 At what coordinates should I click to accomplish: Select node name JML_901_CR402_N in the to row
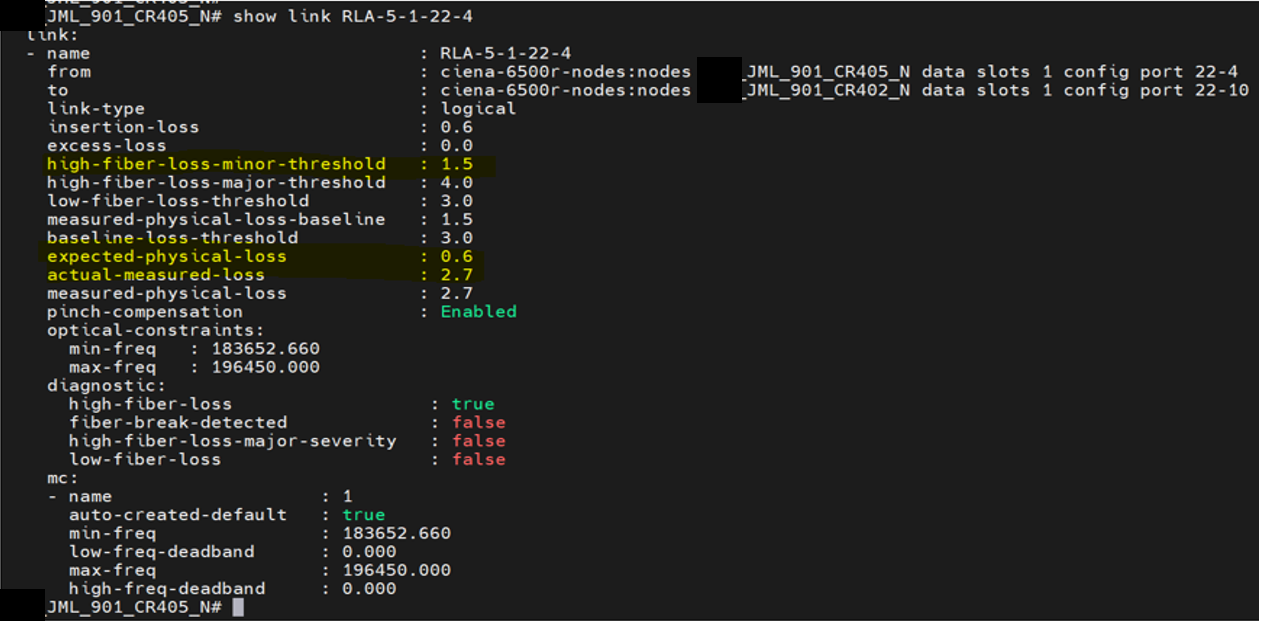tap(827, 90)
